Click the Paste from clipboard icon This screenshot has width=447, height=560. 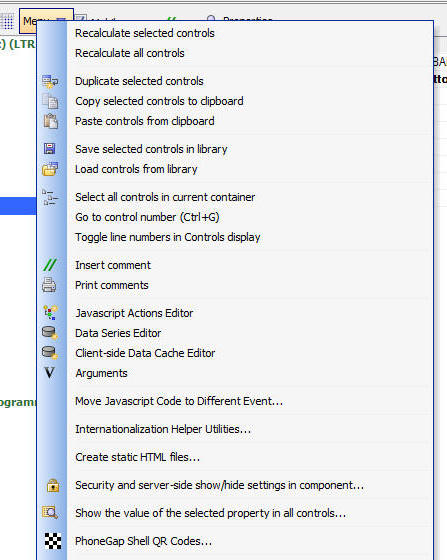(x=50, y=121)
